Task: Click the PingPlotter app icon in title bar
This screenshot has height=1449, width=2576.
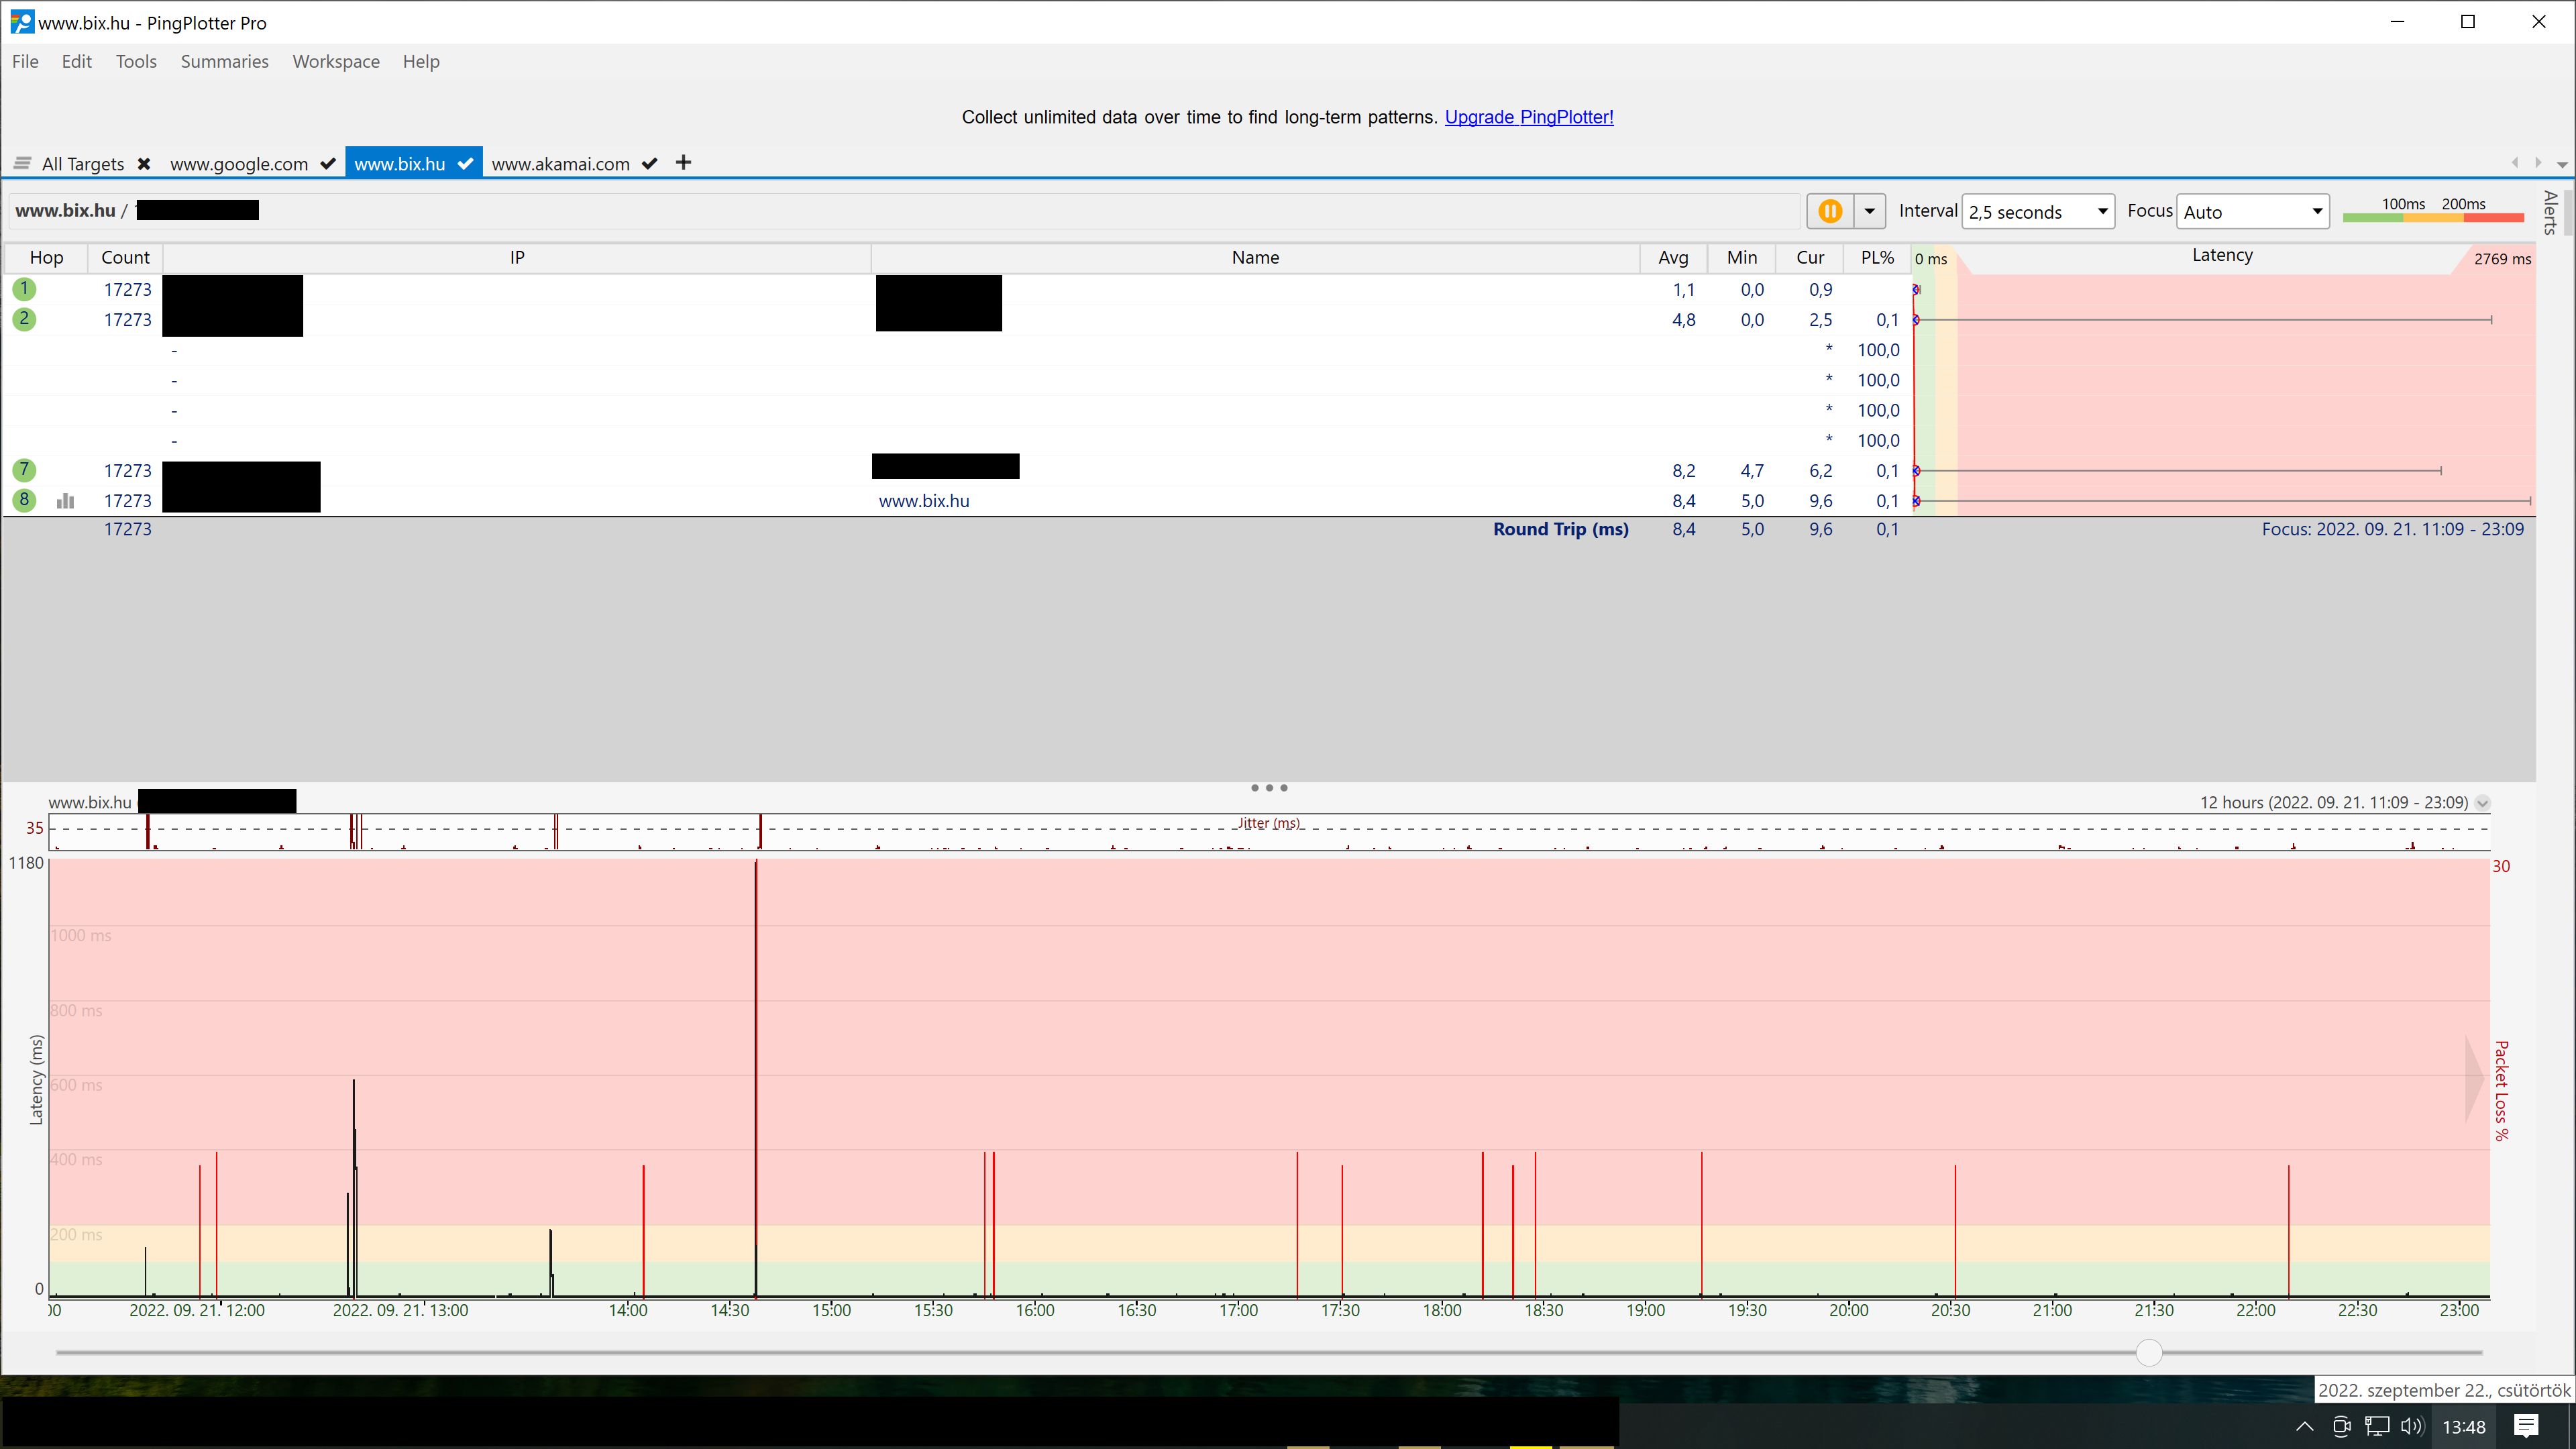Action: (21, 22)
